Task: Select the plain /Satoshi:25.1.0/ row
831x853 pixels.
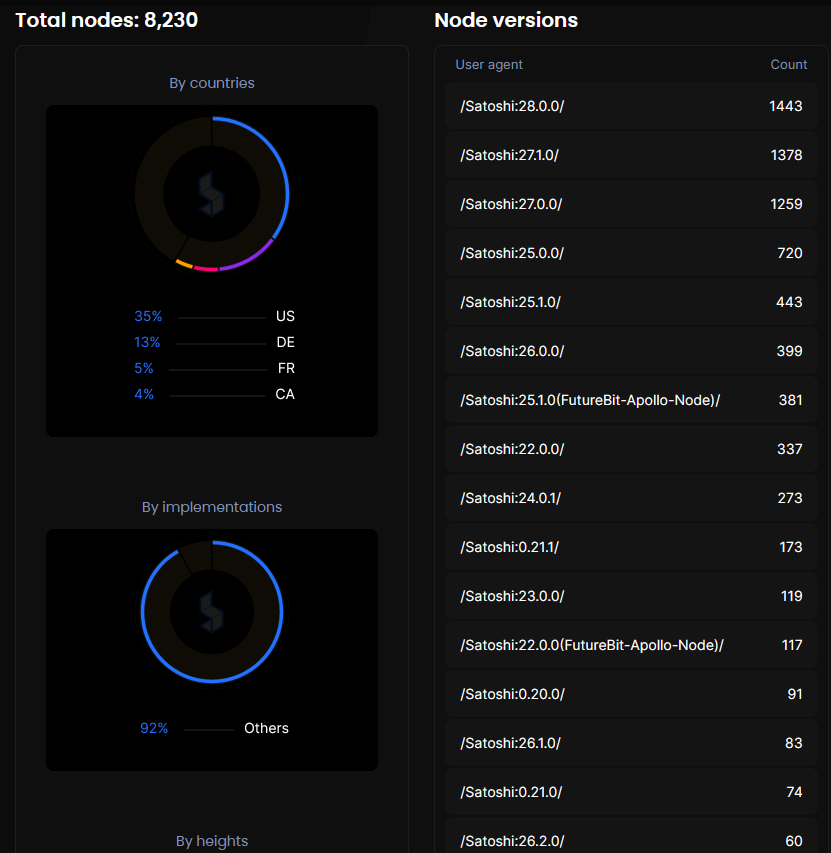Action: (x=631, y=302)
